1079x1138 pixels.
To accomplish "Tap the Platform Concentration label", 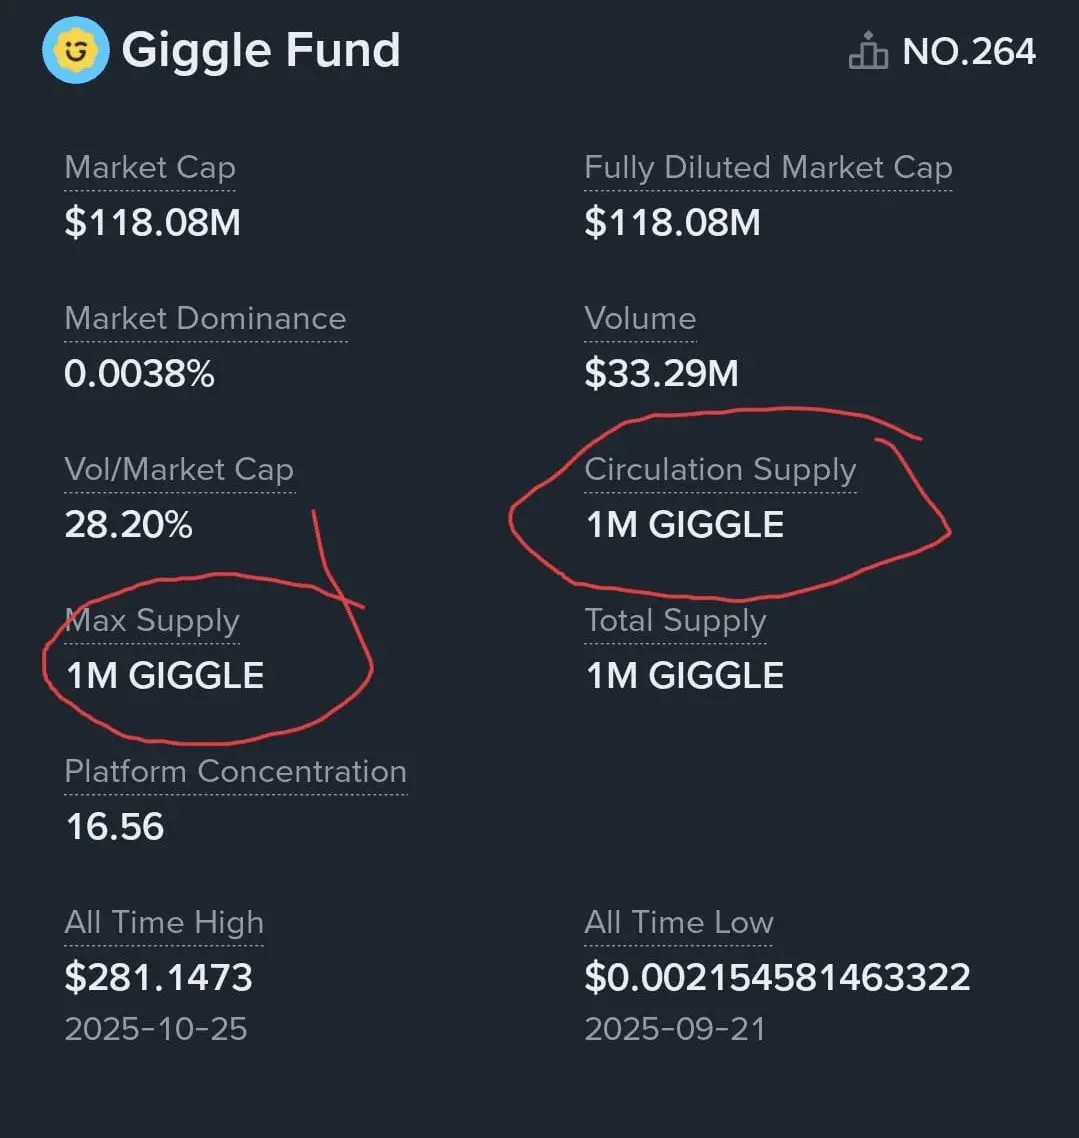I will click(236, 771).
